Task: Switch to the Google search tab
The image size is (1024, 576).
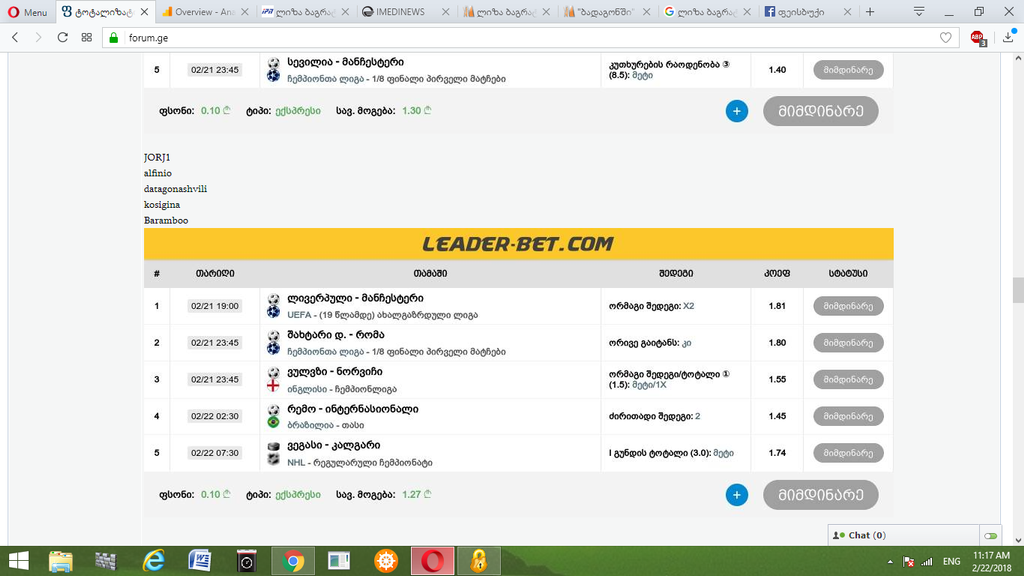Action: pyautogui.click(x=701, y=12)
